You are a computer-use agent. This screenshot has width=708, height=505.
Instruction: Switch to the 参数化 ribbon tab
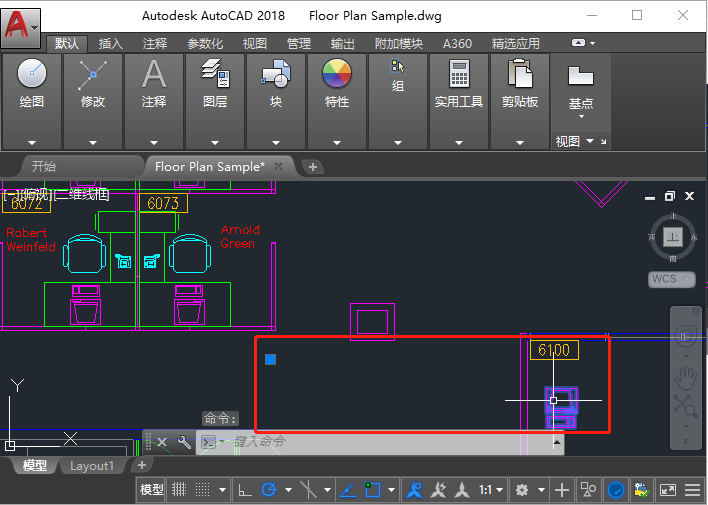pos(205,44)
